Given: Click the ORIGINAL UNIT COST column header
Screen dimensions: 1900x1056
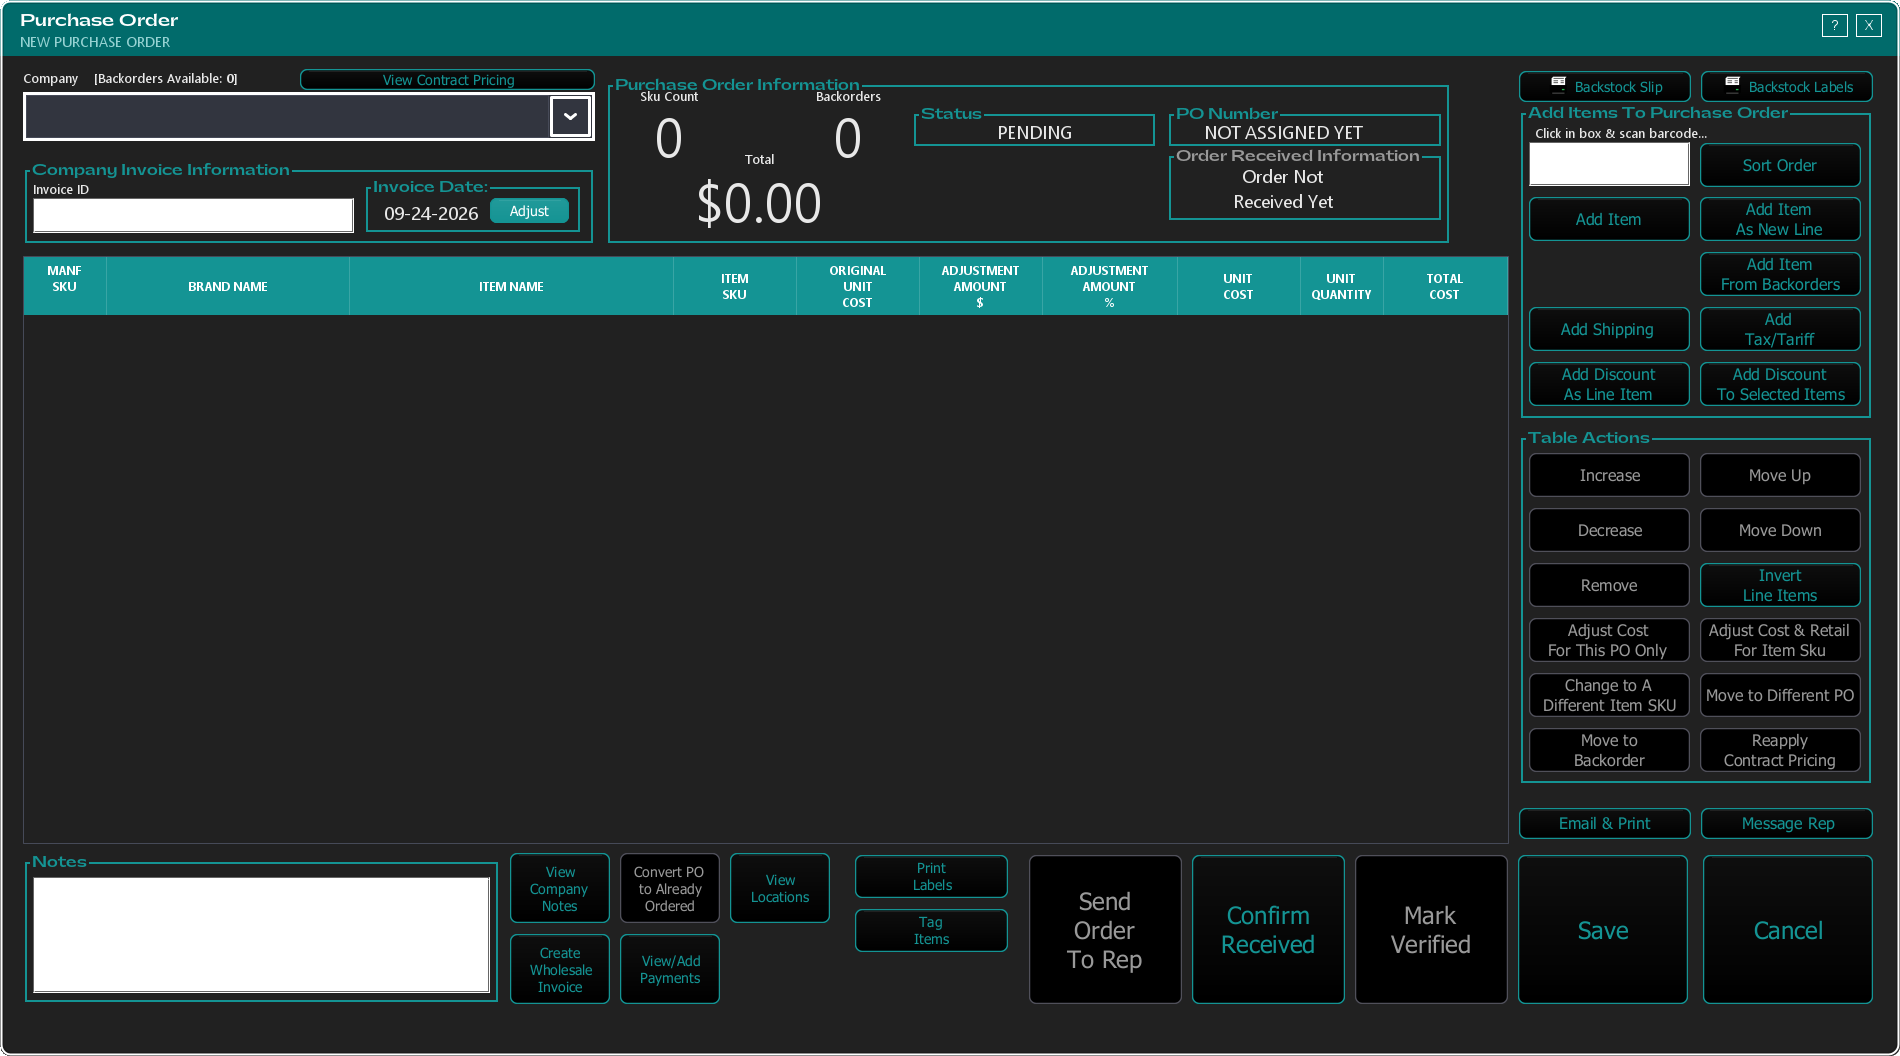Looking at the screenshot, I should 858,286.
